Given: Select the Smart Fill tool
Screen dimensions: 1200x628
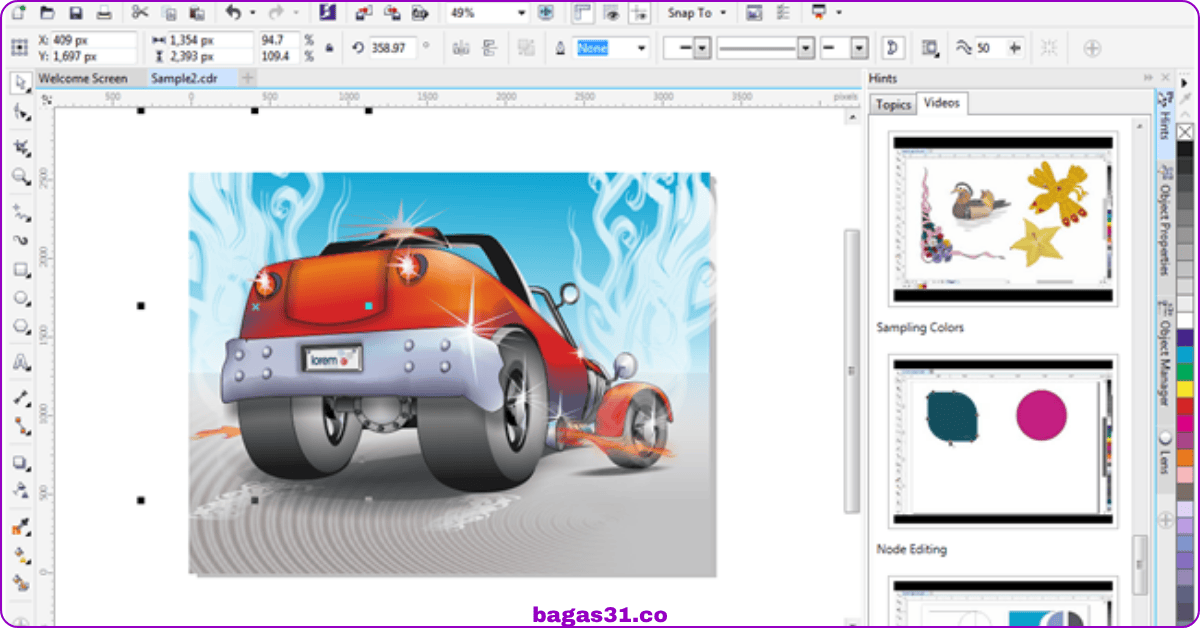Looking at the screenshot, I should [20, 582].
